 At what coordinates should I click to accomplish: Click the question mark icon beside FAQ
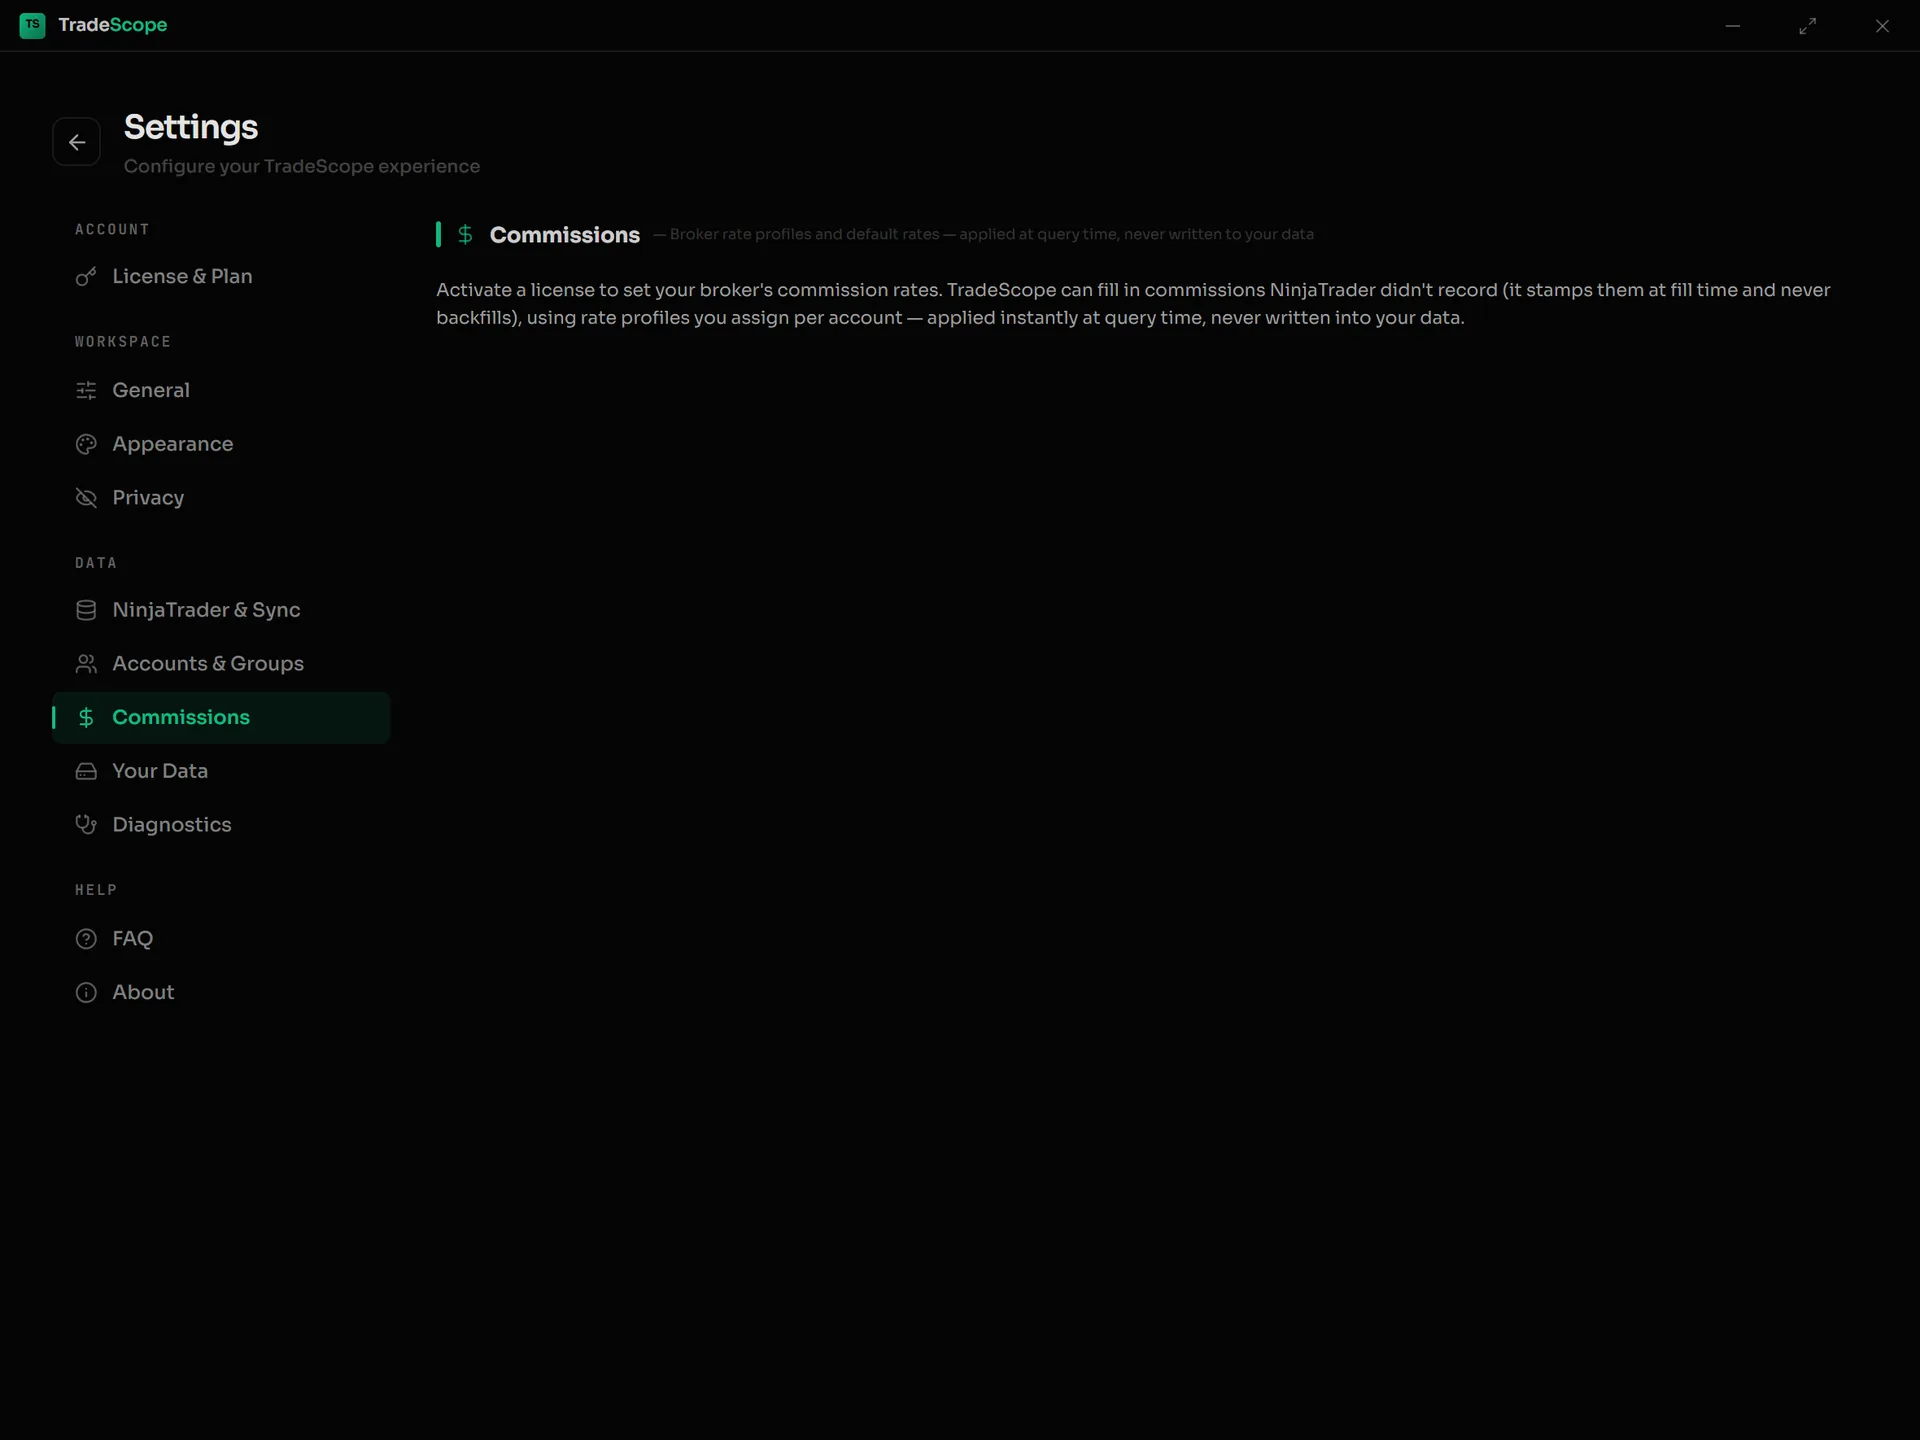point(86,939)
